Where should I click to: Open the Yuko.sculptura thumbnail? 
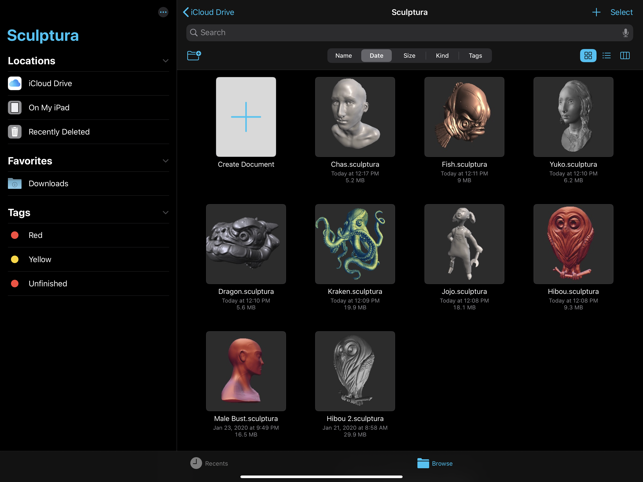[x=573, y=117]
